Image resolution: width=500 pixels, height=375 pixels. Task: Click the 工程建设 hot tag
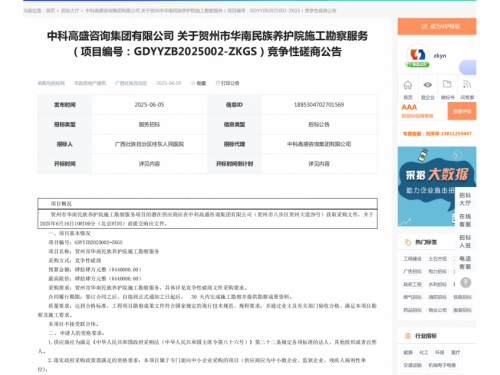tap(412, 259)
